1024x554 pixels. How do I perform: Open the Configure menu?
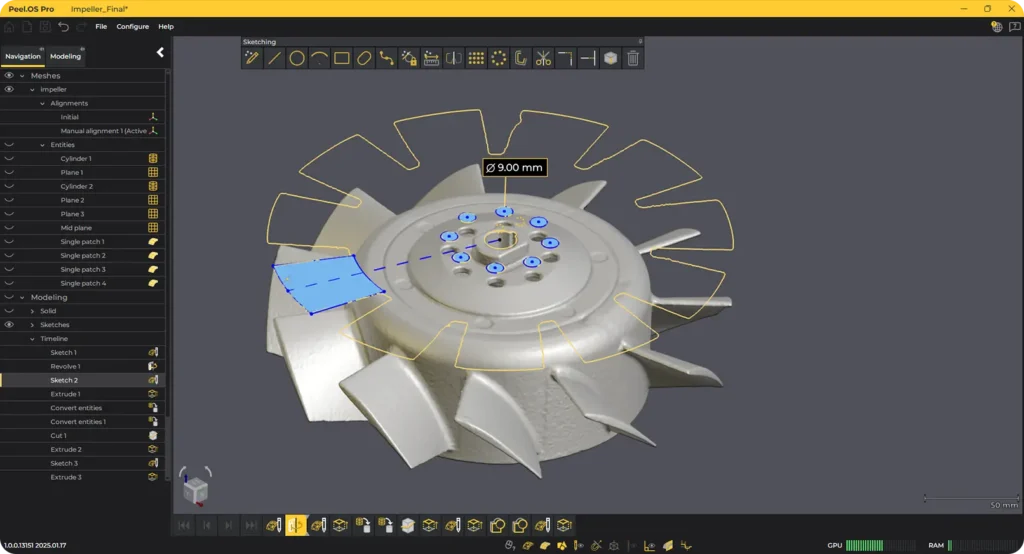pyautogui.click(x=132, y=26)
